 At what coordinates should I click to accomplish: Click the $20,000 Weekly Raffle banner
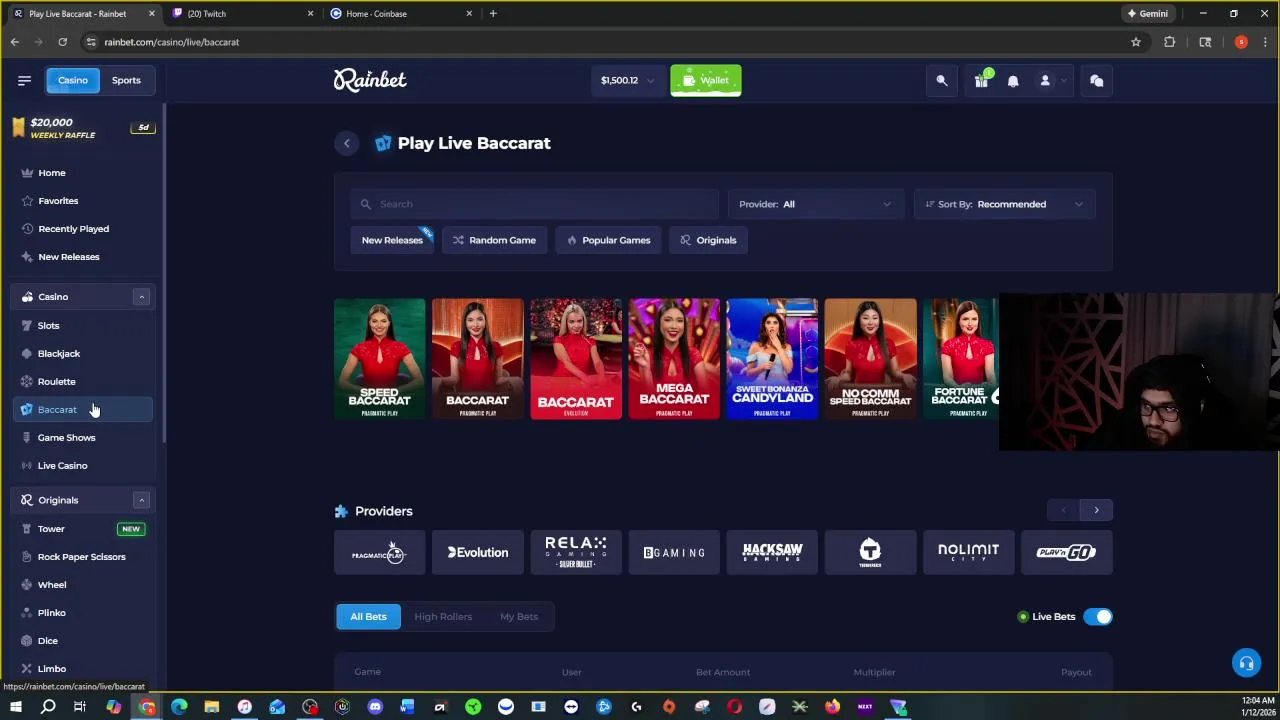pos(83,128)
